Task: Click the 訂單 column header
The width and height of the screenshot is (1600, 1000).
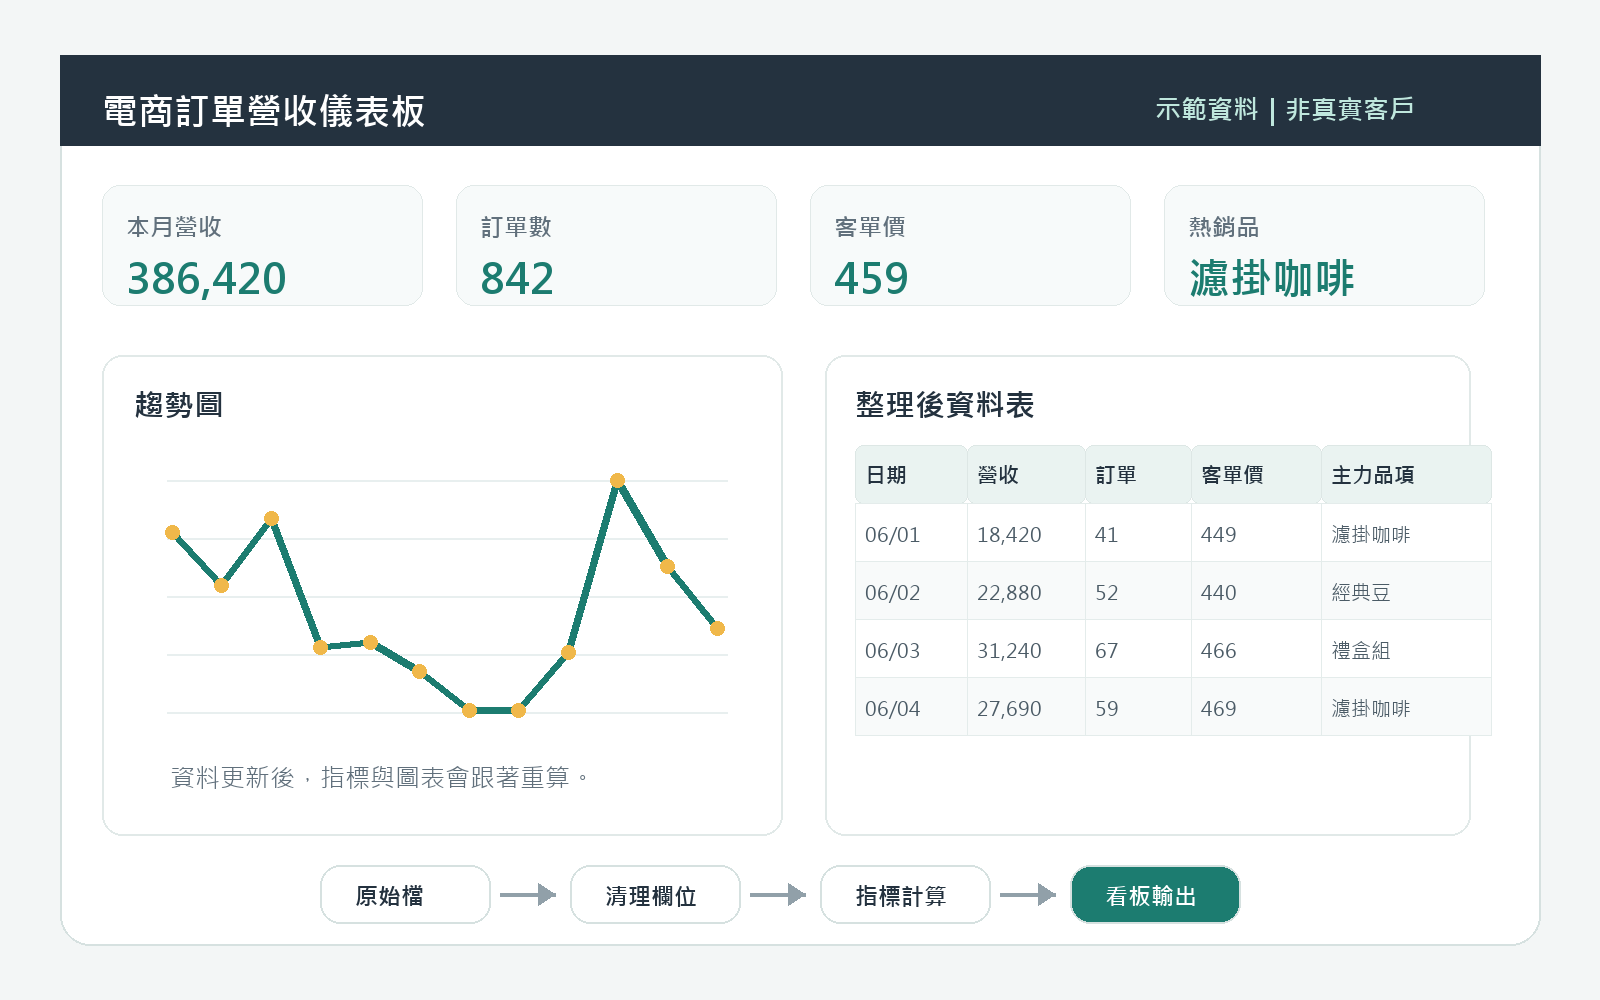Action: pyautogui.click(x=1138, y=475)
